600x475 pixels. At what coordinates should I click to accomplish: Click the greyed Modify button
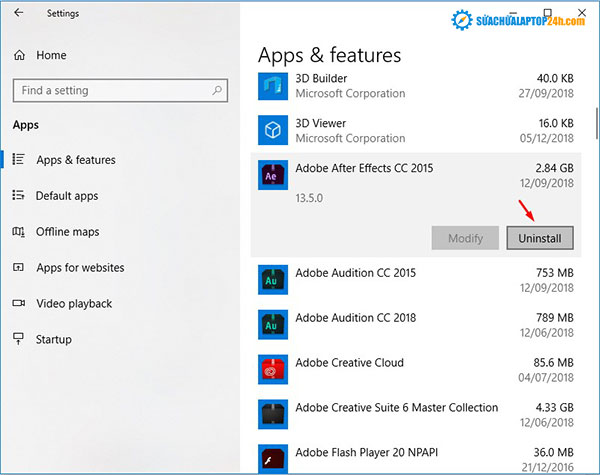(x=465, y=238)
